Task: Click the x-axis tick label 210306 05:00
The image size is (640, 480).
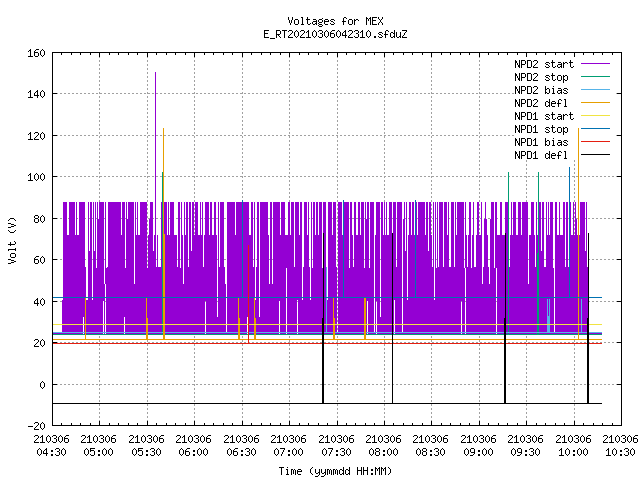Action: [x=98, y=446]
